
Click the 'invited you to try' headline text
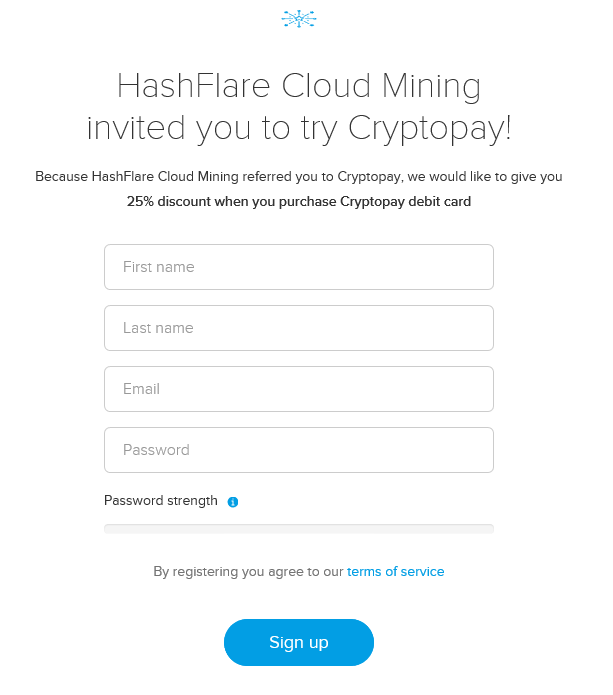point(212,129)
